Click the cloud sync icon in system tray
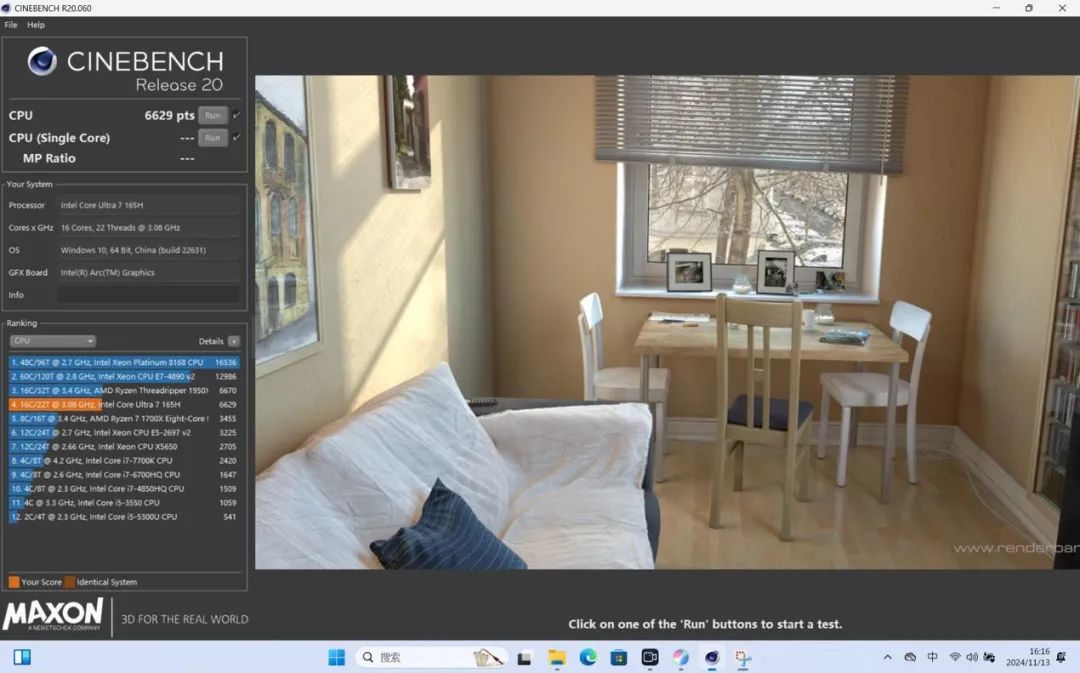Image resolution: width=1080 pixels, height=673 pixels. coord(910,658)
